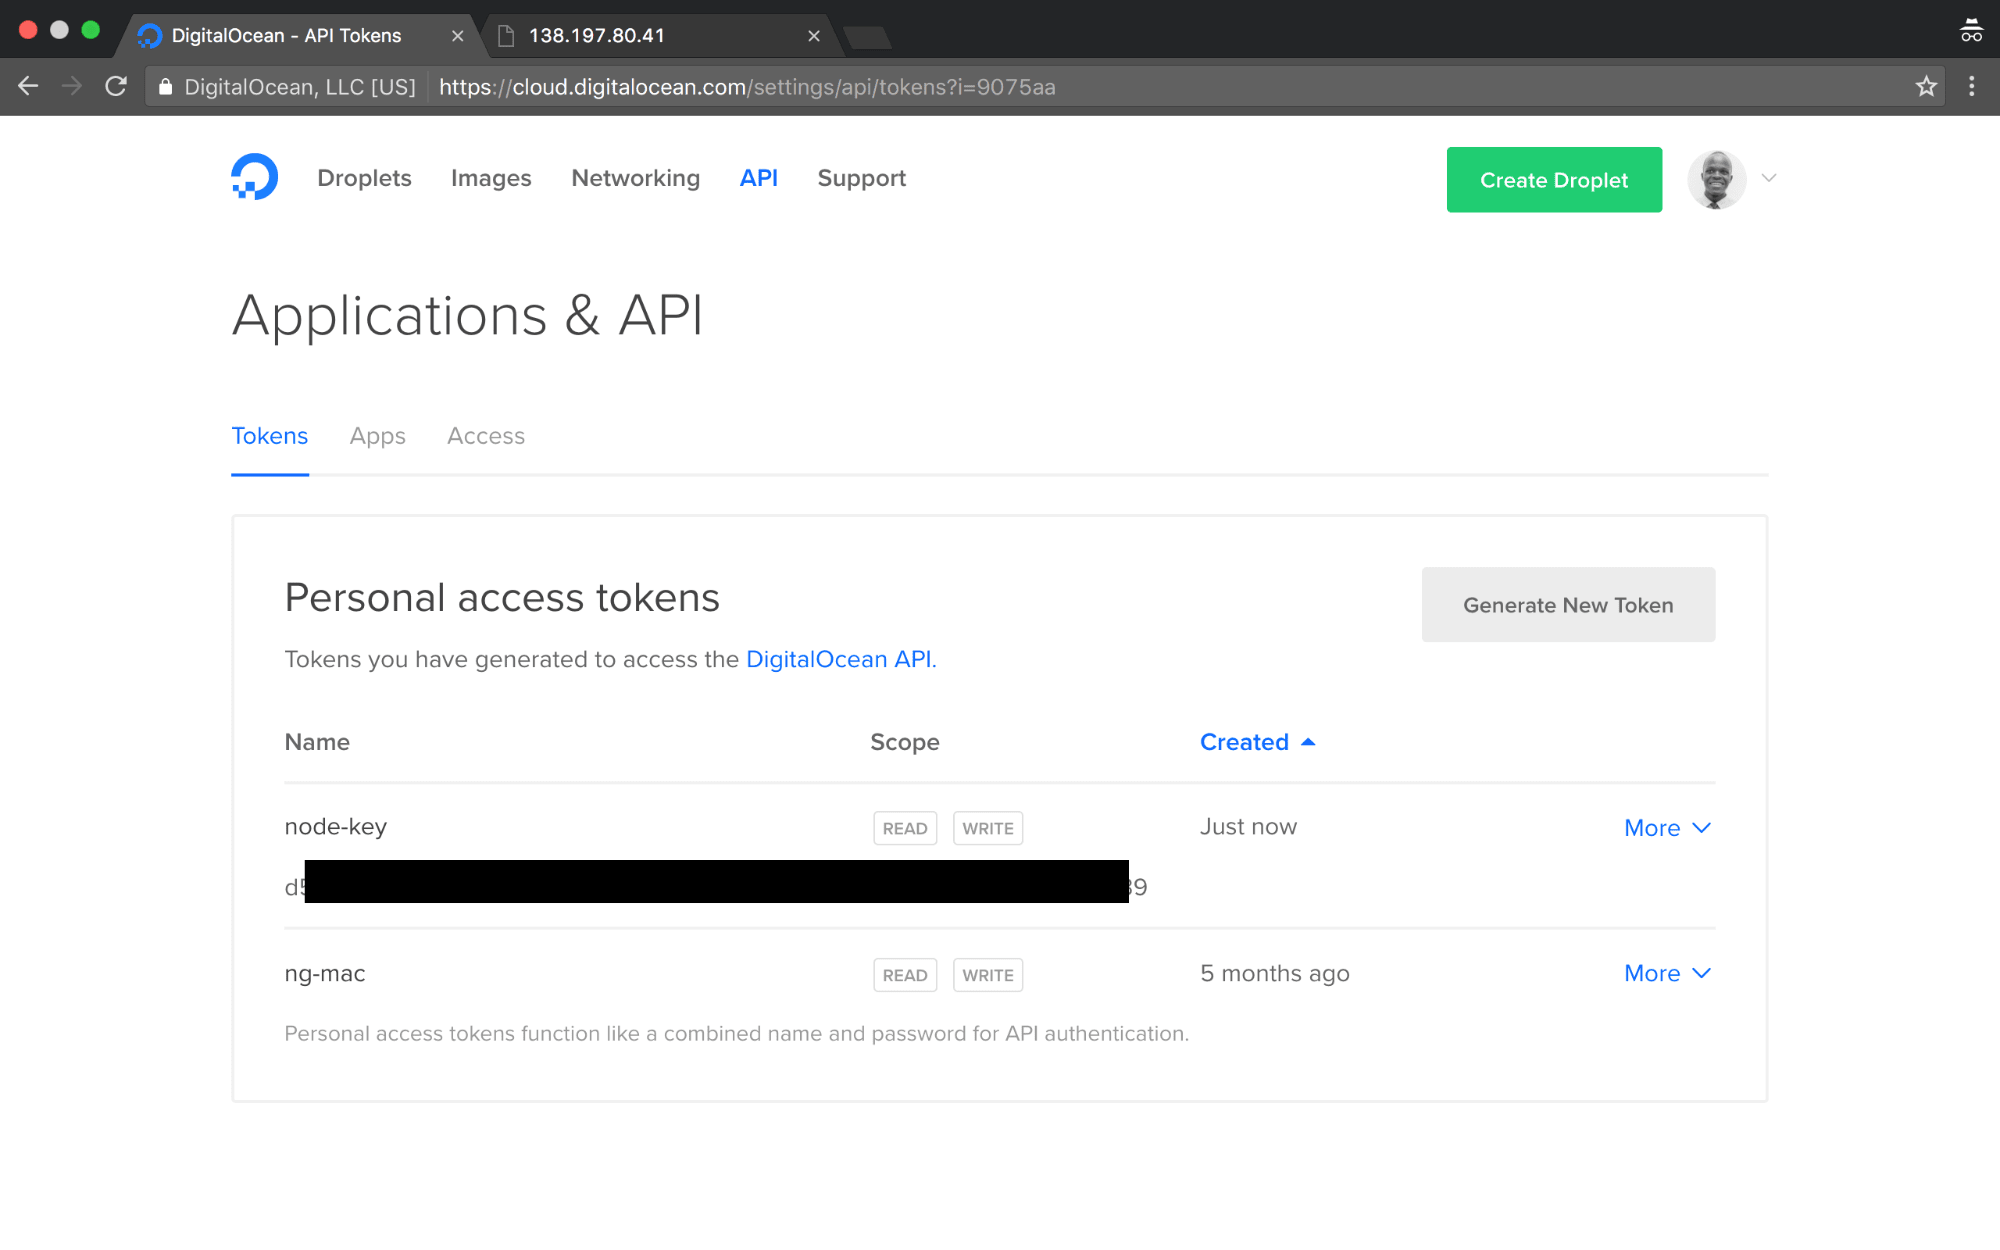Viewport: 2000px width, 1250px height.
Task: Click READ badge on ng-mac row
Action: point(905,975)
